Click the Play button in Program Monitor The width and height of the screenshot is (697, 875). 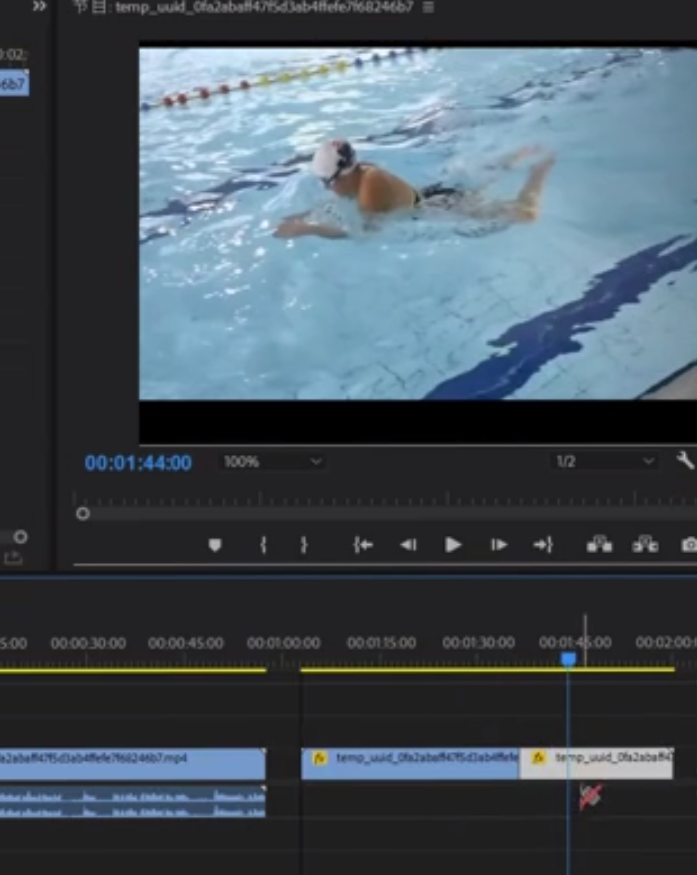pos(453,545)
